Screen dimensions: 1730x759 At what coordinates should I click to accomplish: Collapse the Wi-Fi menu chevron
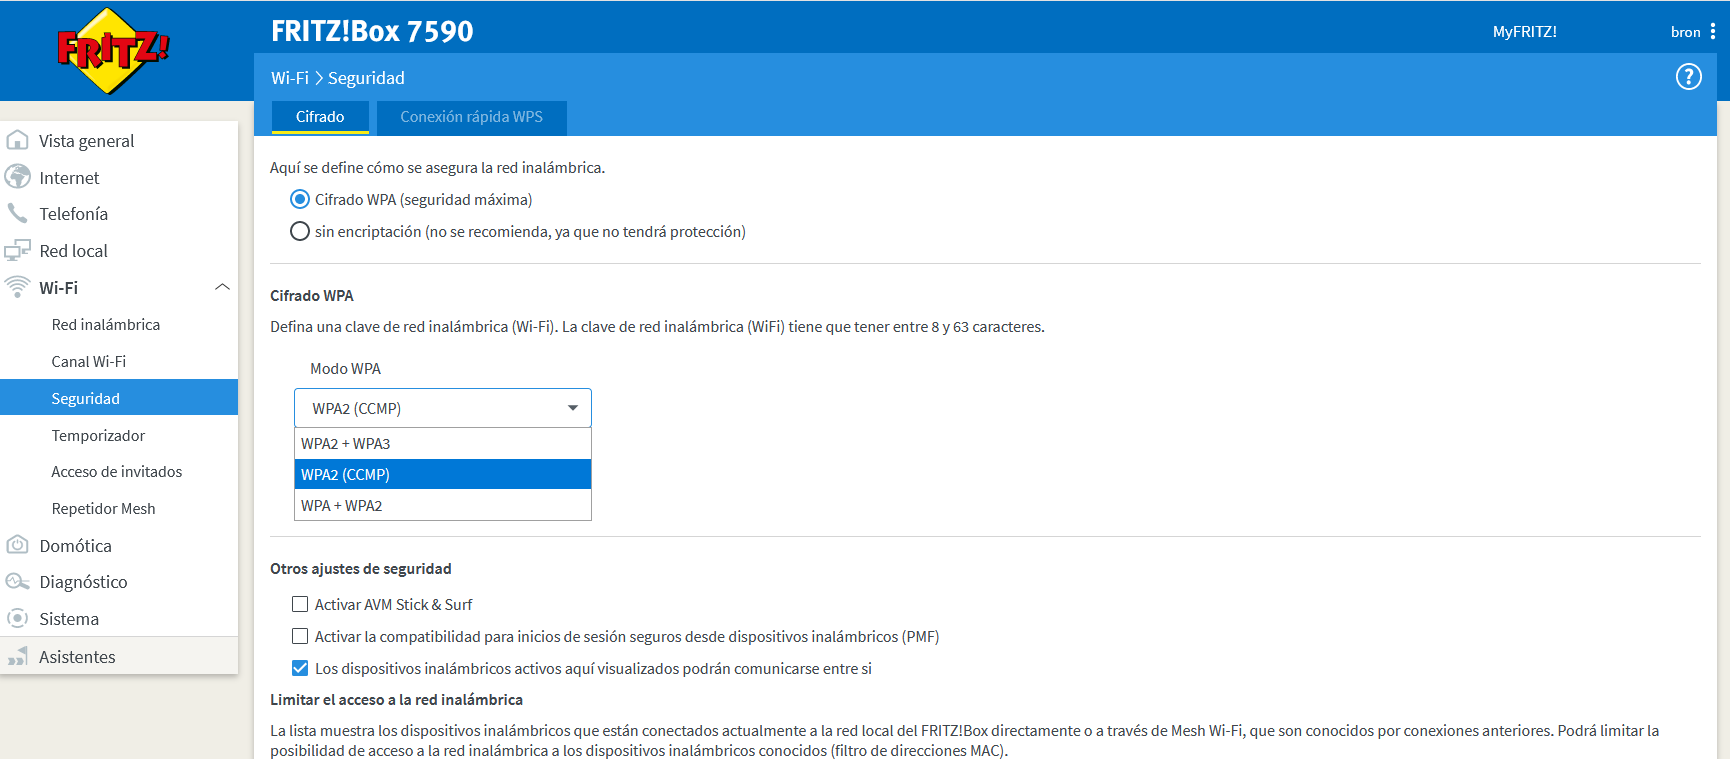222,287
